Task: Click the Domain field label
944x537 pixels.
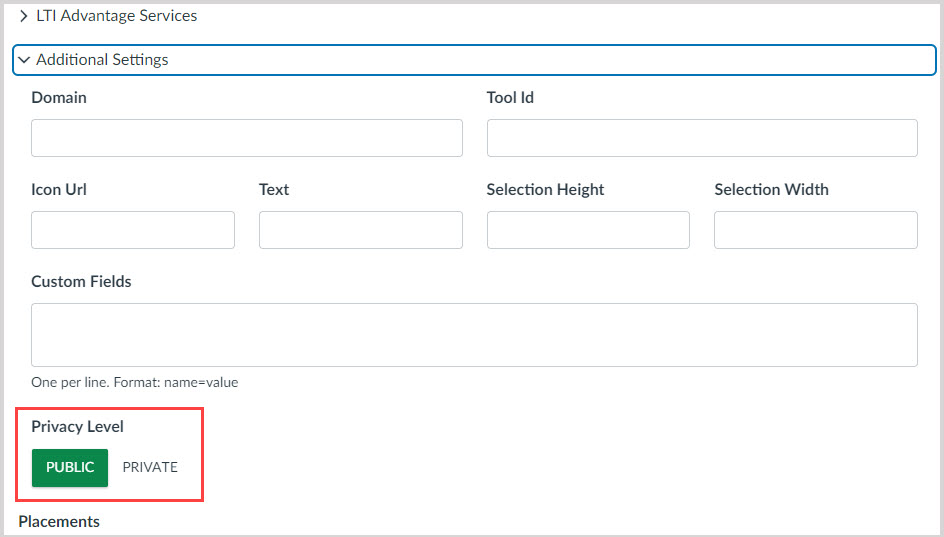Action: (59, 98)
